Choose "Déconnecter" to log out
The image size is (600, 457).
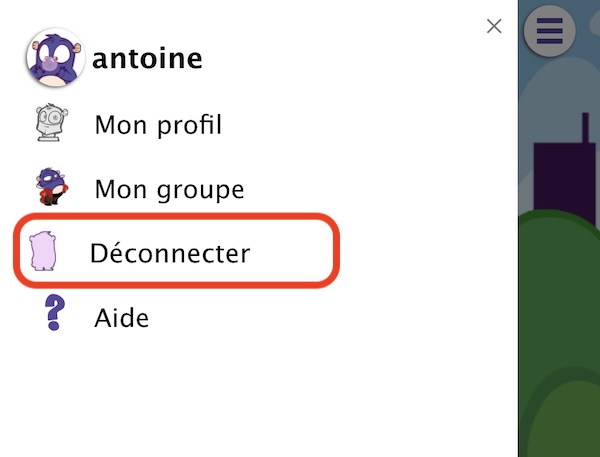pyautogui.click(x=170, y=253)
